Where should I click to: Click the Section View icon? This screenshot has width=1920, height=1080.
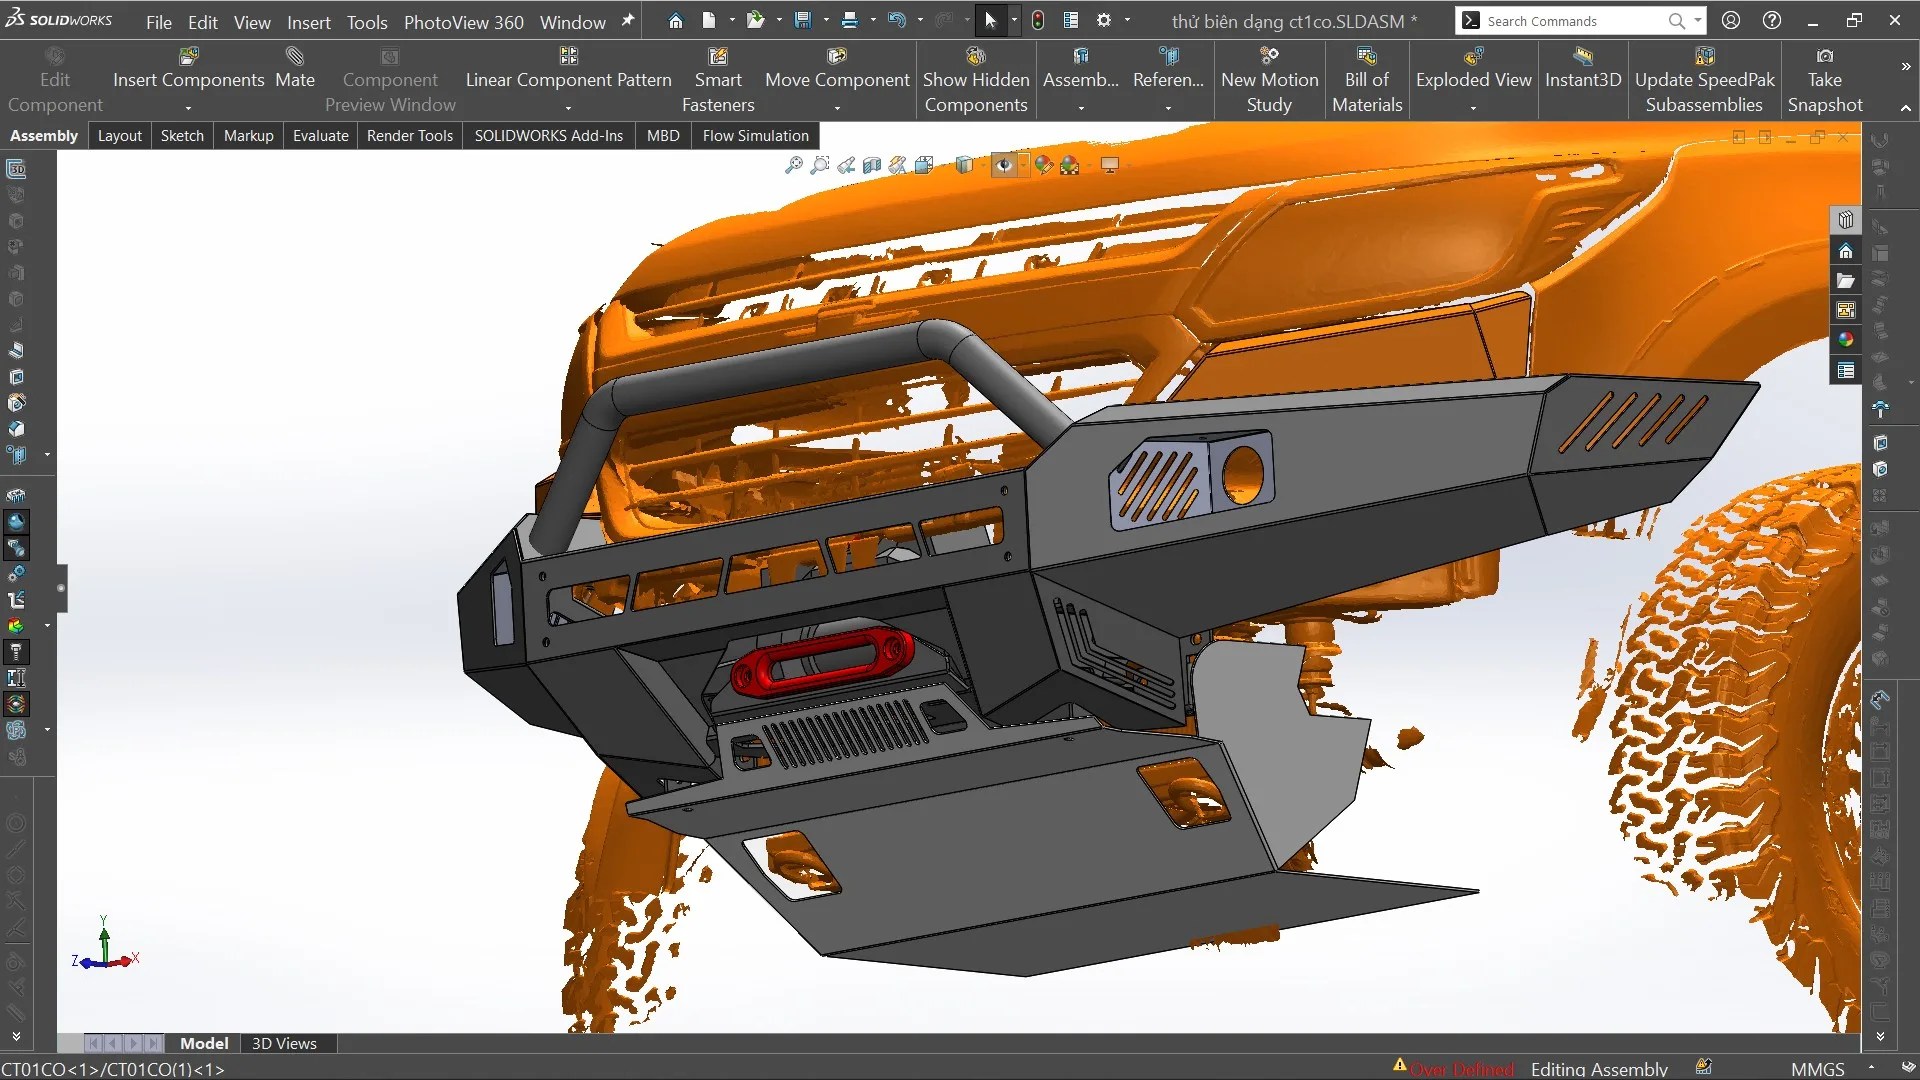[872, 165]
